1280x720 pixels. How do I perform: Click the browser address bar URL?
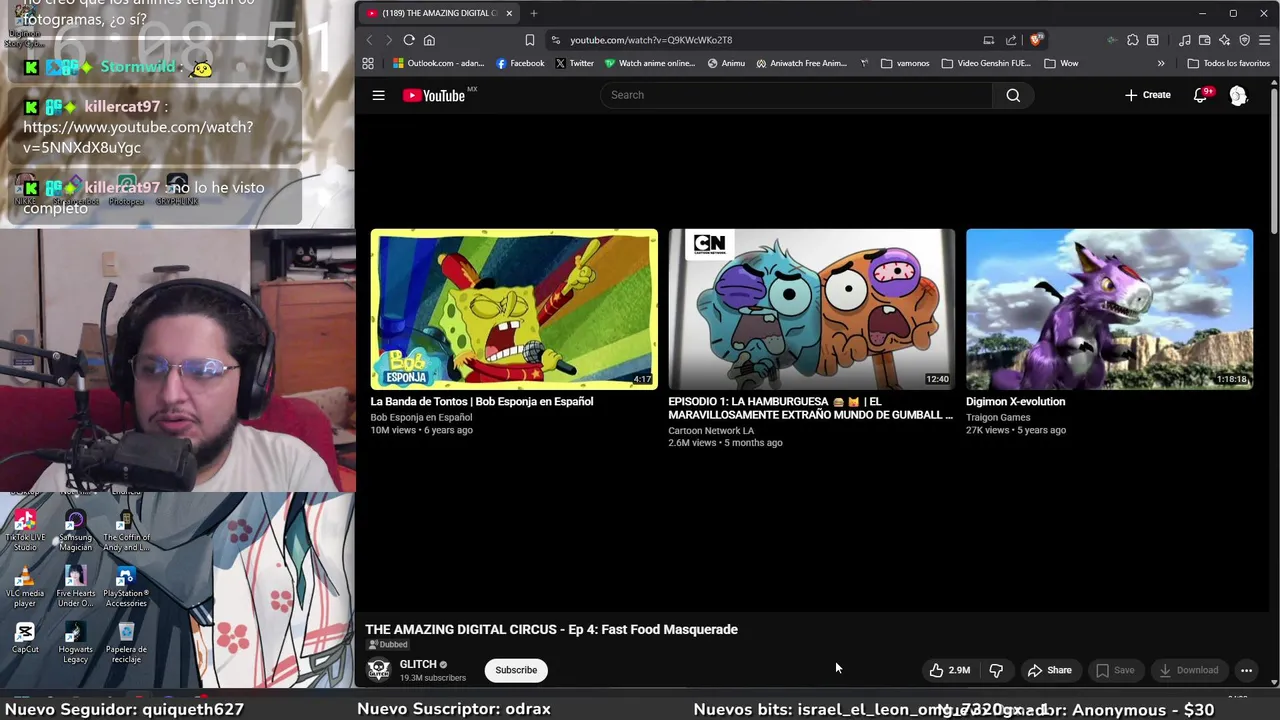tap(651, 40)
